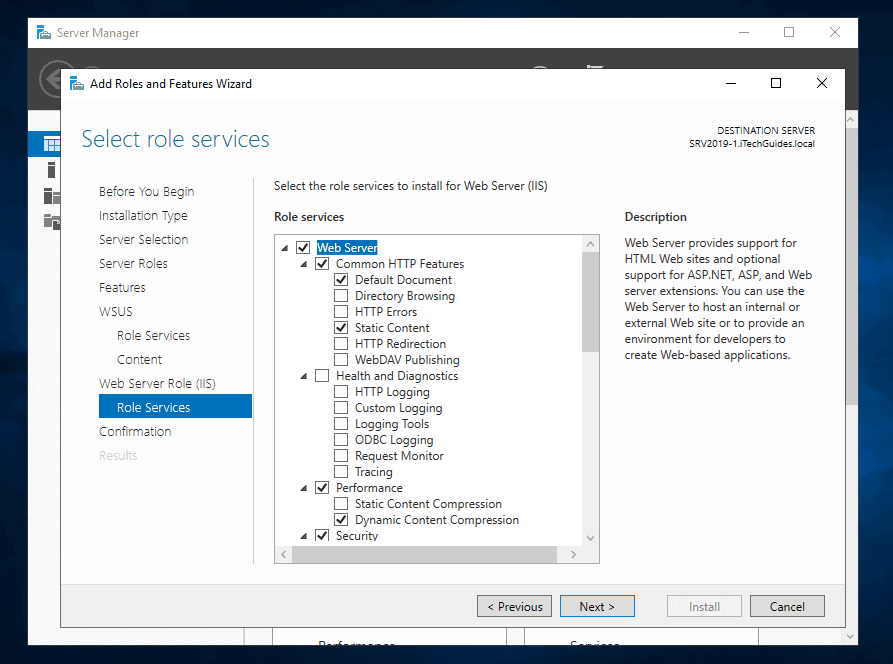
Task: Open the WSUS step
Action: 116,311
